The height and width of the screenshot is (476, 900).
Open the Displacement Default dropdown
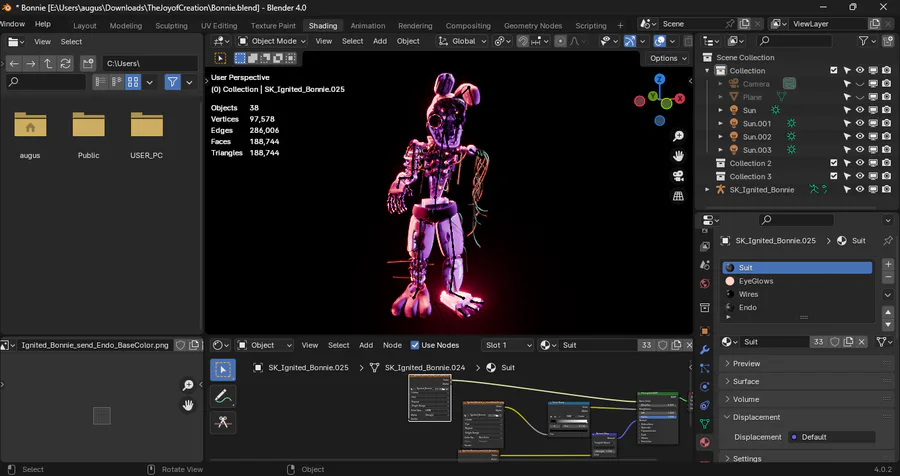coord(832,437)
